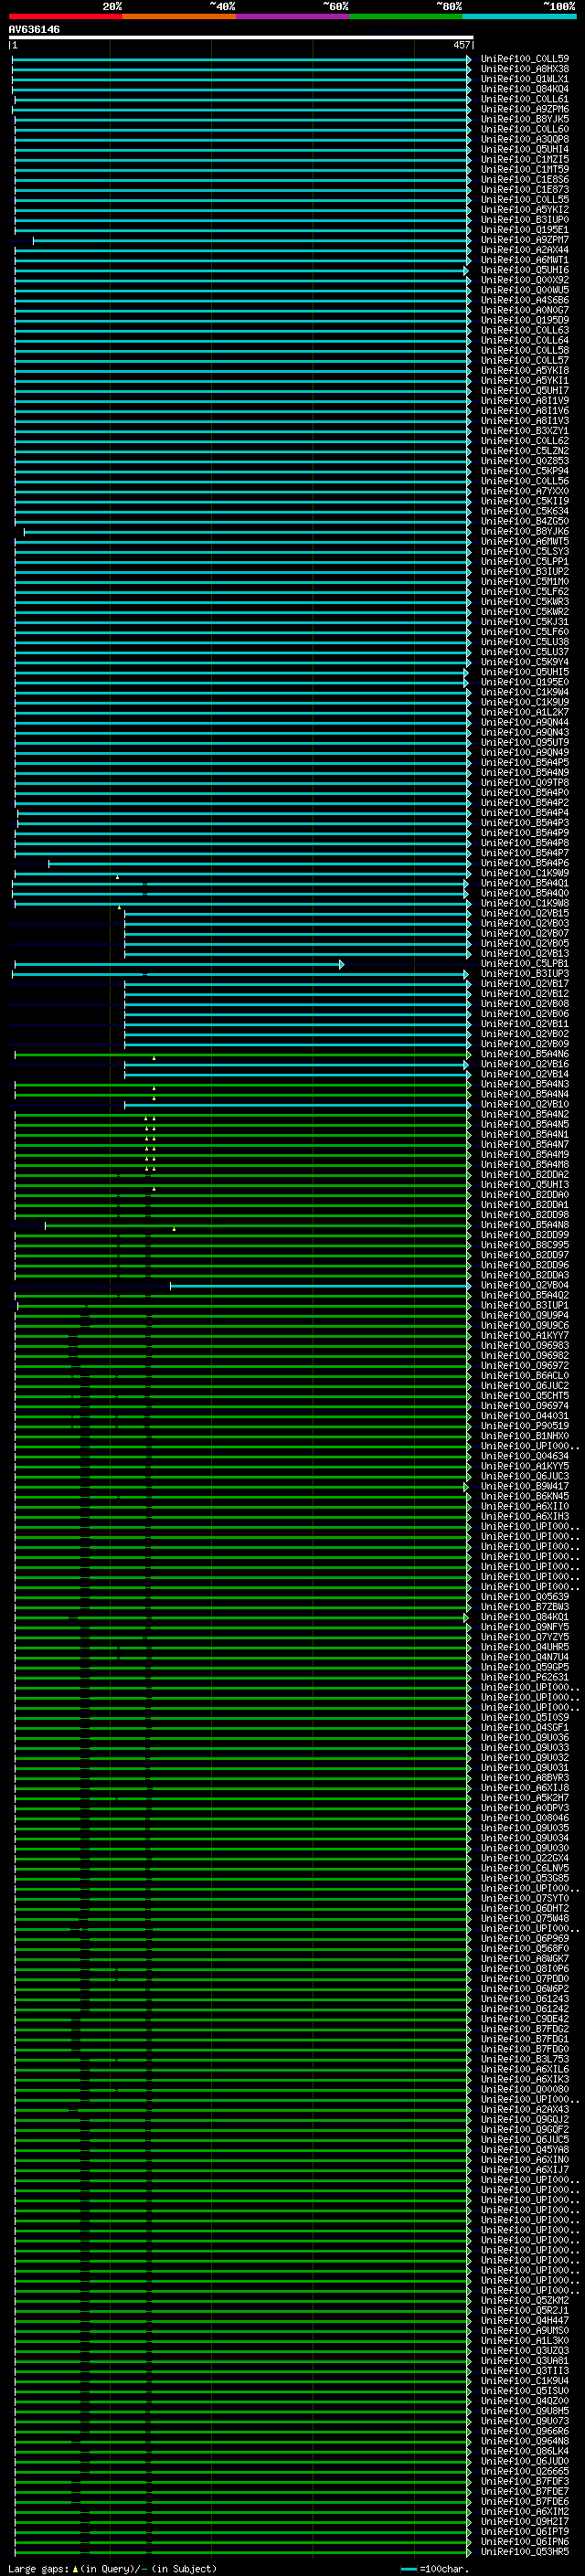Select hit label UniRef100_B5A4N3

tap(524, 1084)
